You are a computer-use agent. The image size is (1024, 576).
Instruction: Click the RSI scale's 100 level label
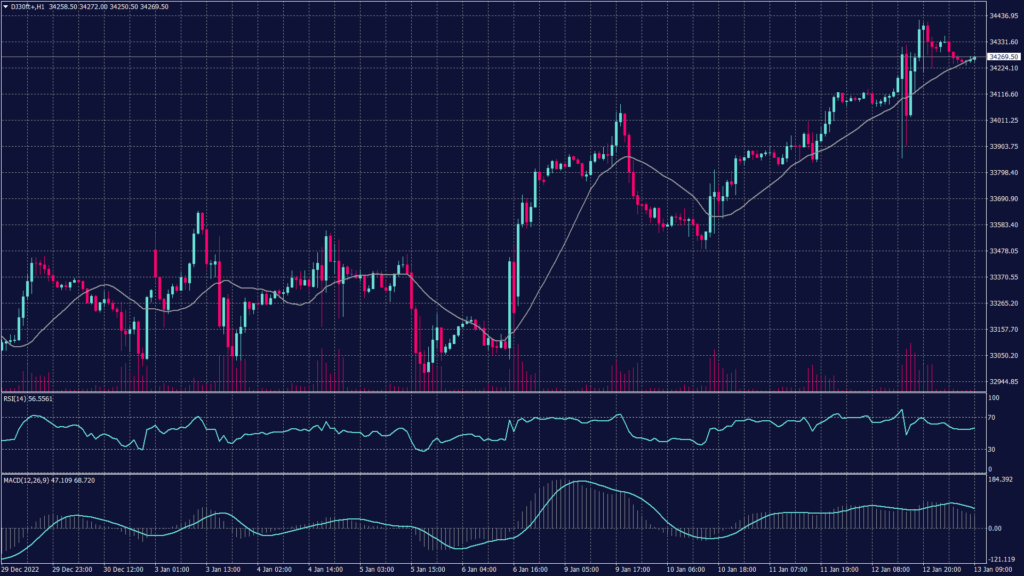[993, 398]
